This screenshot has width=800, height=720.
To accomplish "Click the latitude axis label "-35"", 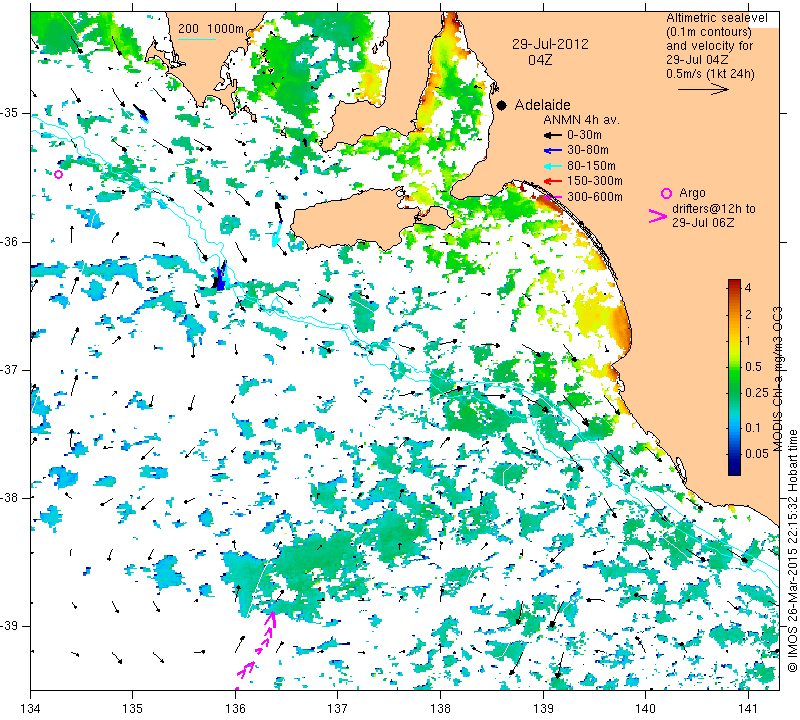I will [10, 113].
